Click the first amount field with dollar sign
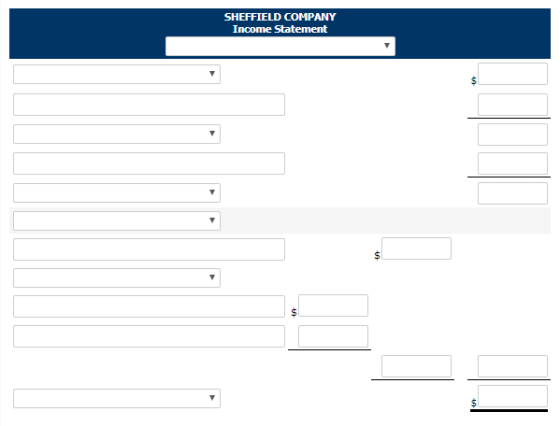This screenshot has height=426, width=560. click(512, 74)
